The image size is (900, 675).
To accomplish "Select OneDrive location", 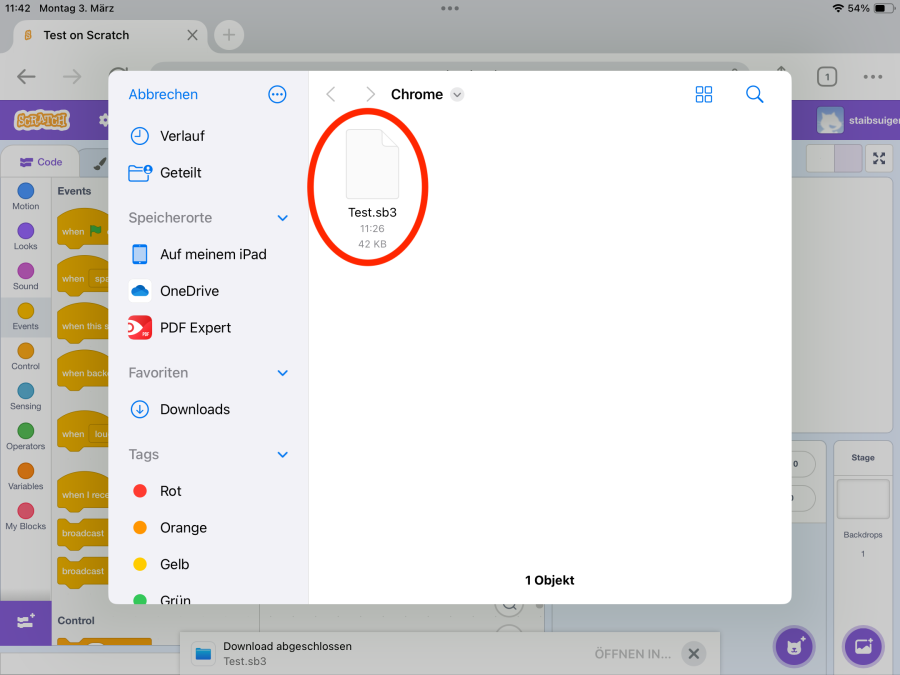I will (x=189, y=291).
